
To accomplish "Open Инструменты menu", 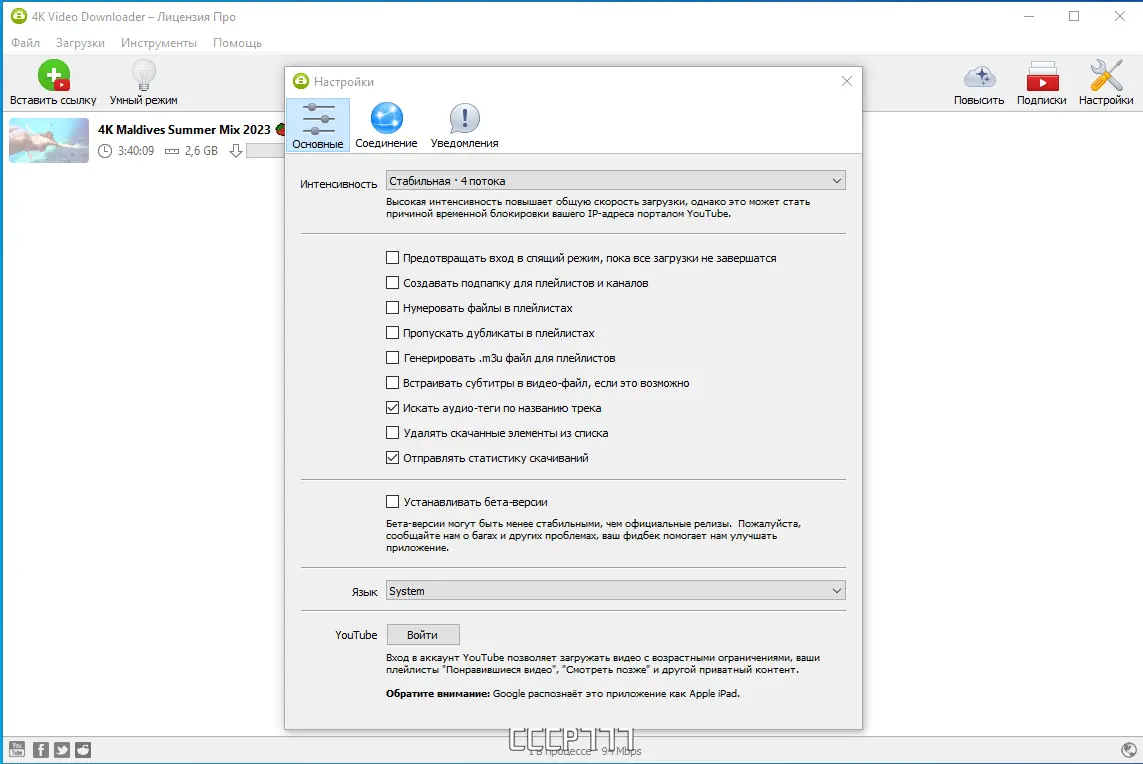I will (x=159, y=43).
